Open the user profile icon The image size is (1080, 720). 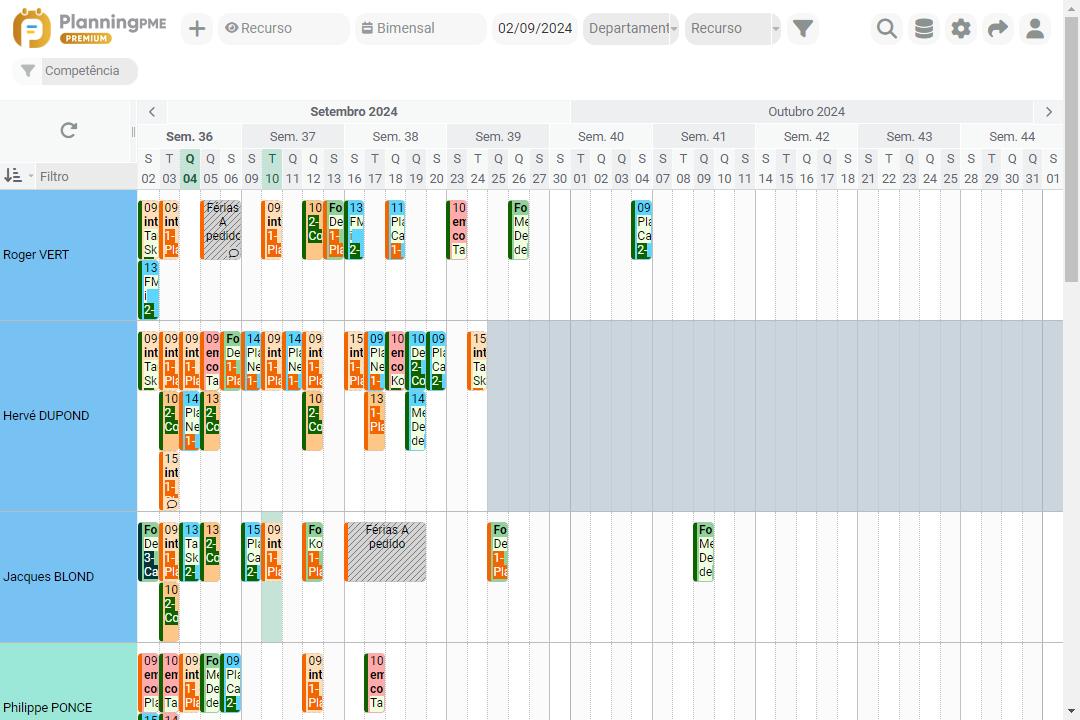(x=1035, y=29)
